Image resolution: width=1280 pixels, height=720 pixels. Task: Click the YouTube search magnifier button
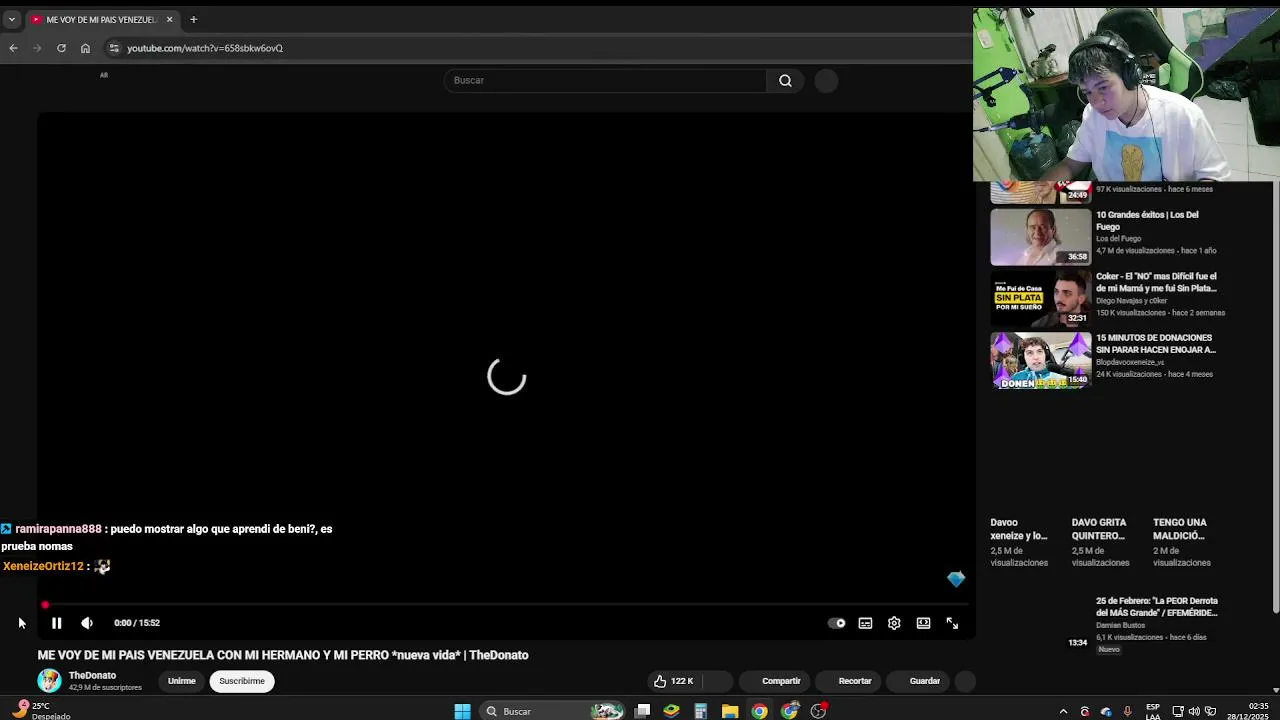785,80
